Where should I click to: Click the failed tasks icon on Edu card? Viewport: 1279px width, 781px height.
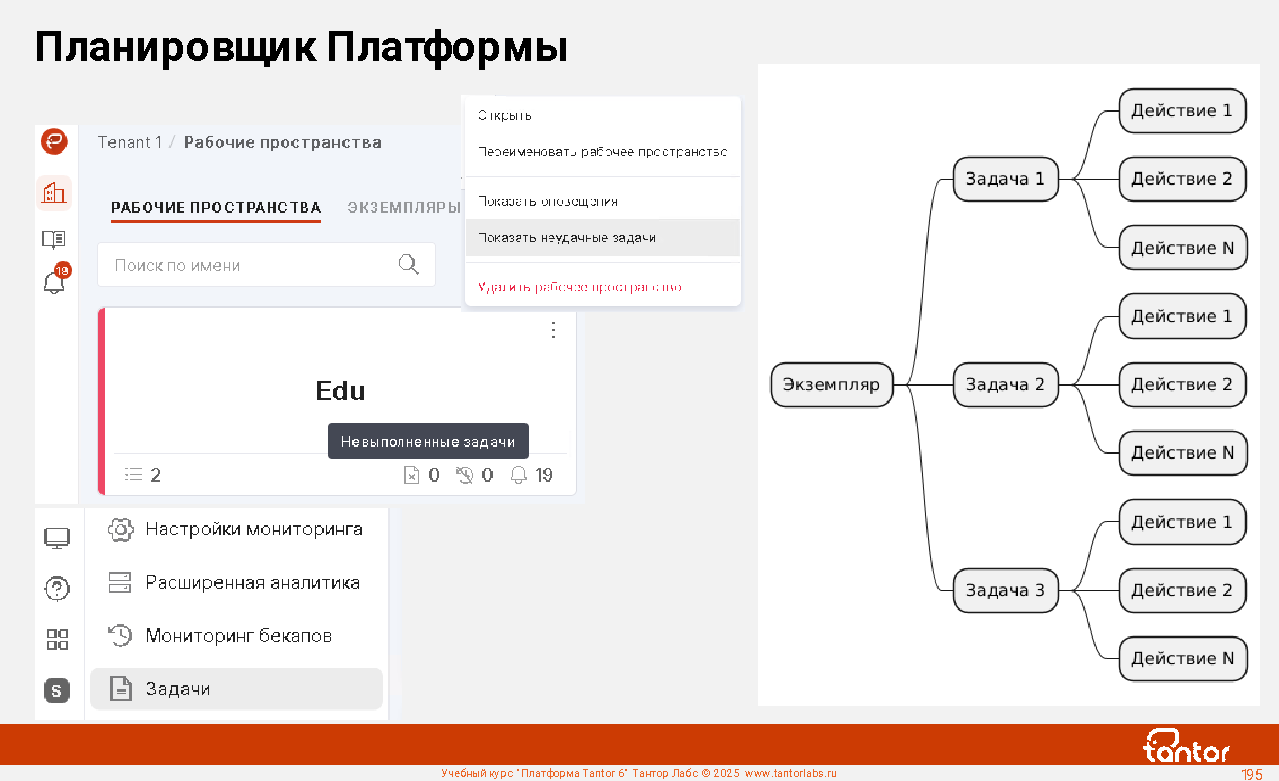[x=411, y=476]
